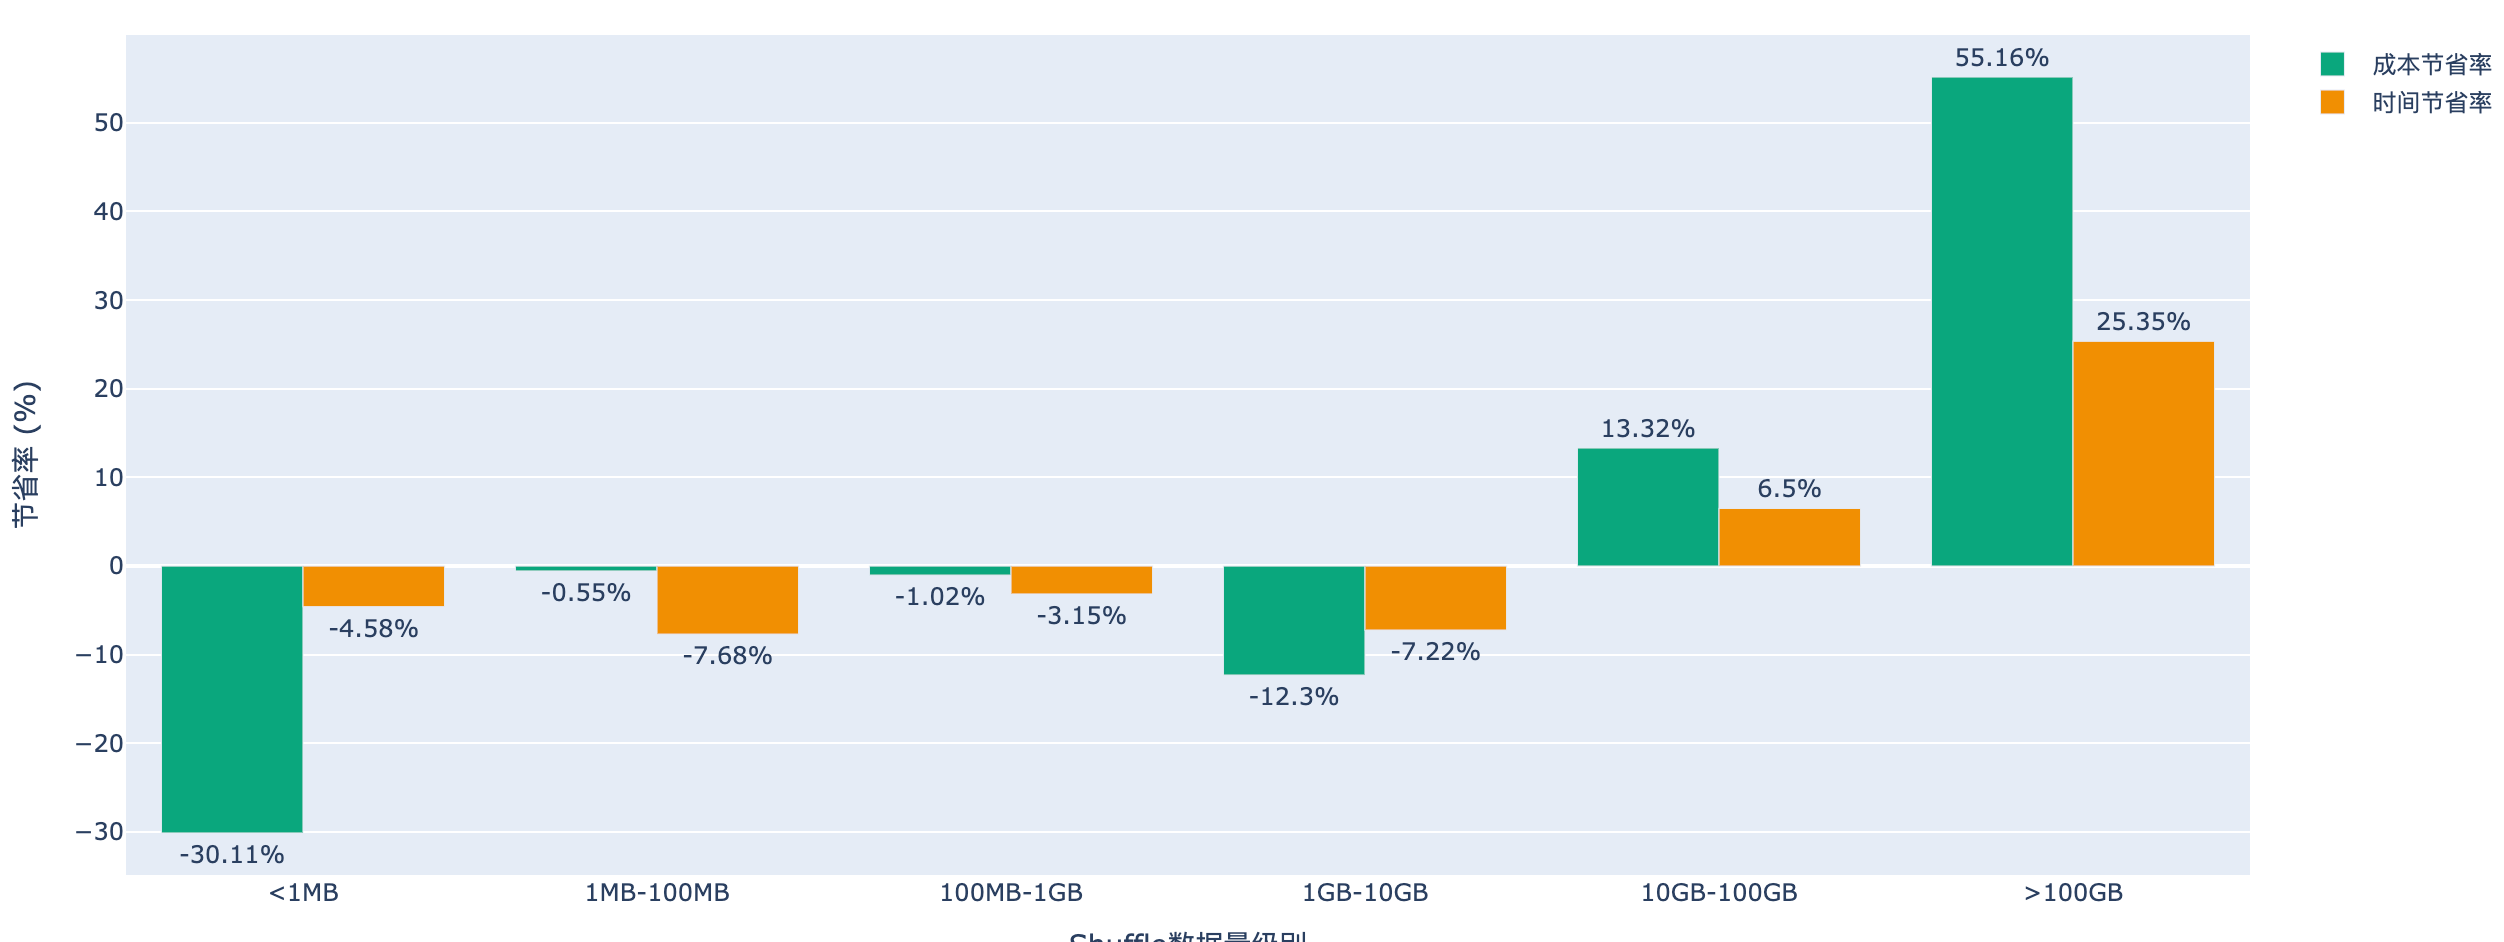Toggle the 时间节省率 legend entry
The width and height of the screenshot is (2504, 942).
(2431, 103)
